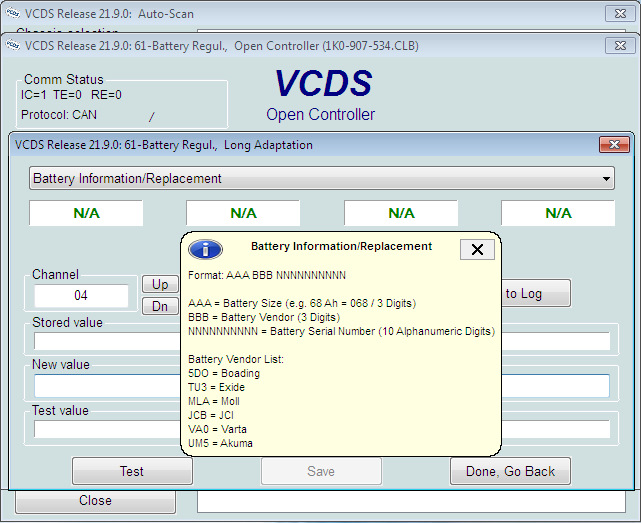Click the second N/A measuring box
This screenshot has height=523, width=641.
(x=243, y=213)
